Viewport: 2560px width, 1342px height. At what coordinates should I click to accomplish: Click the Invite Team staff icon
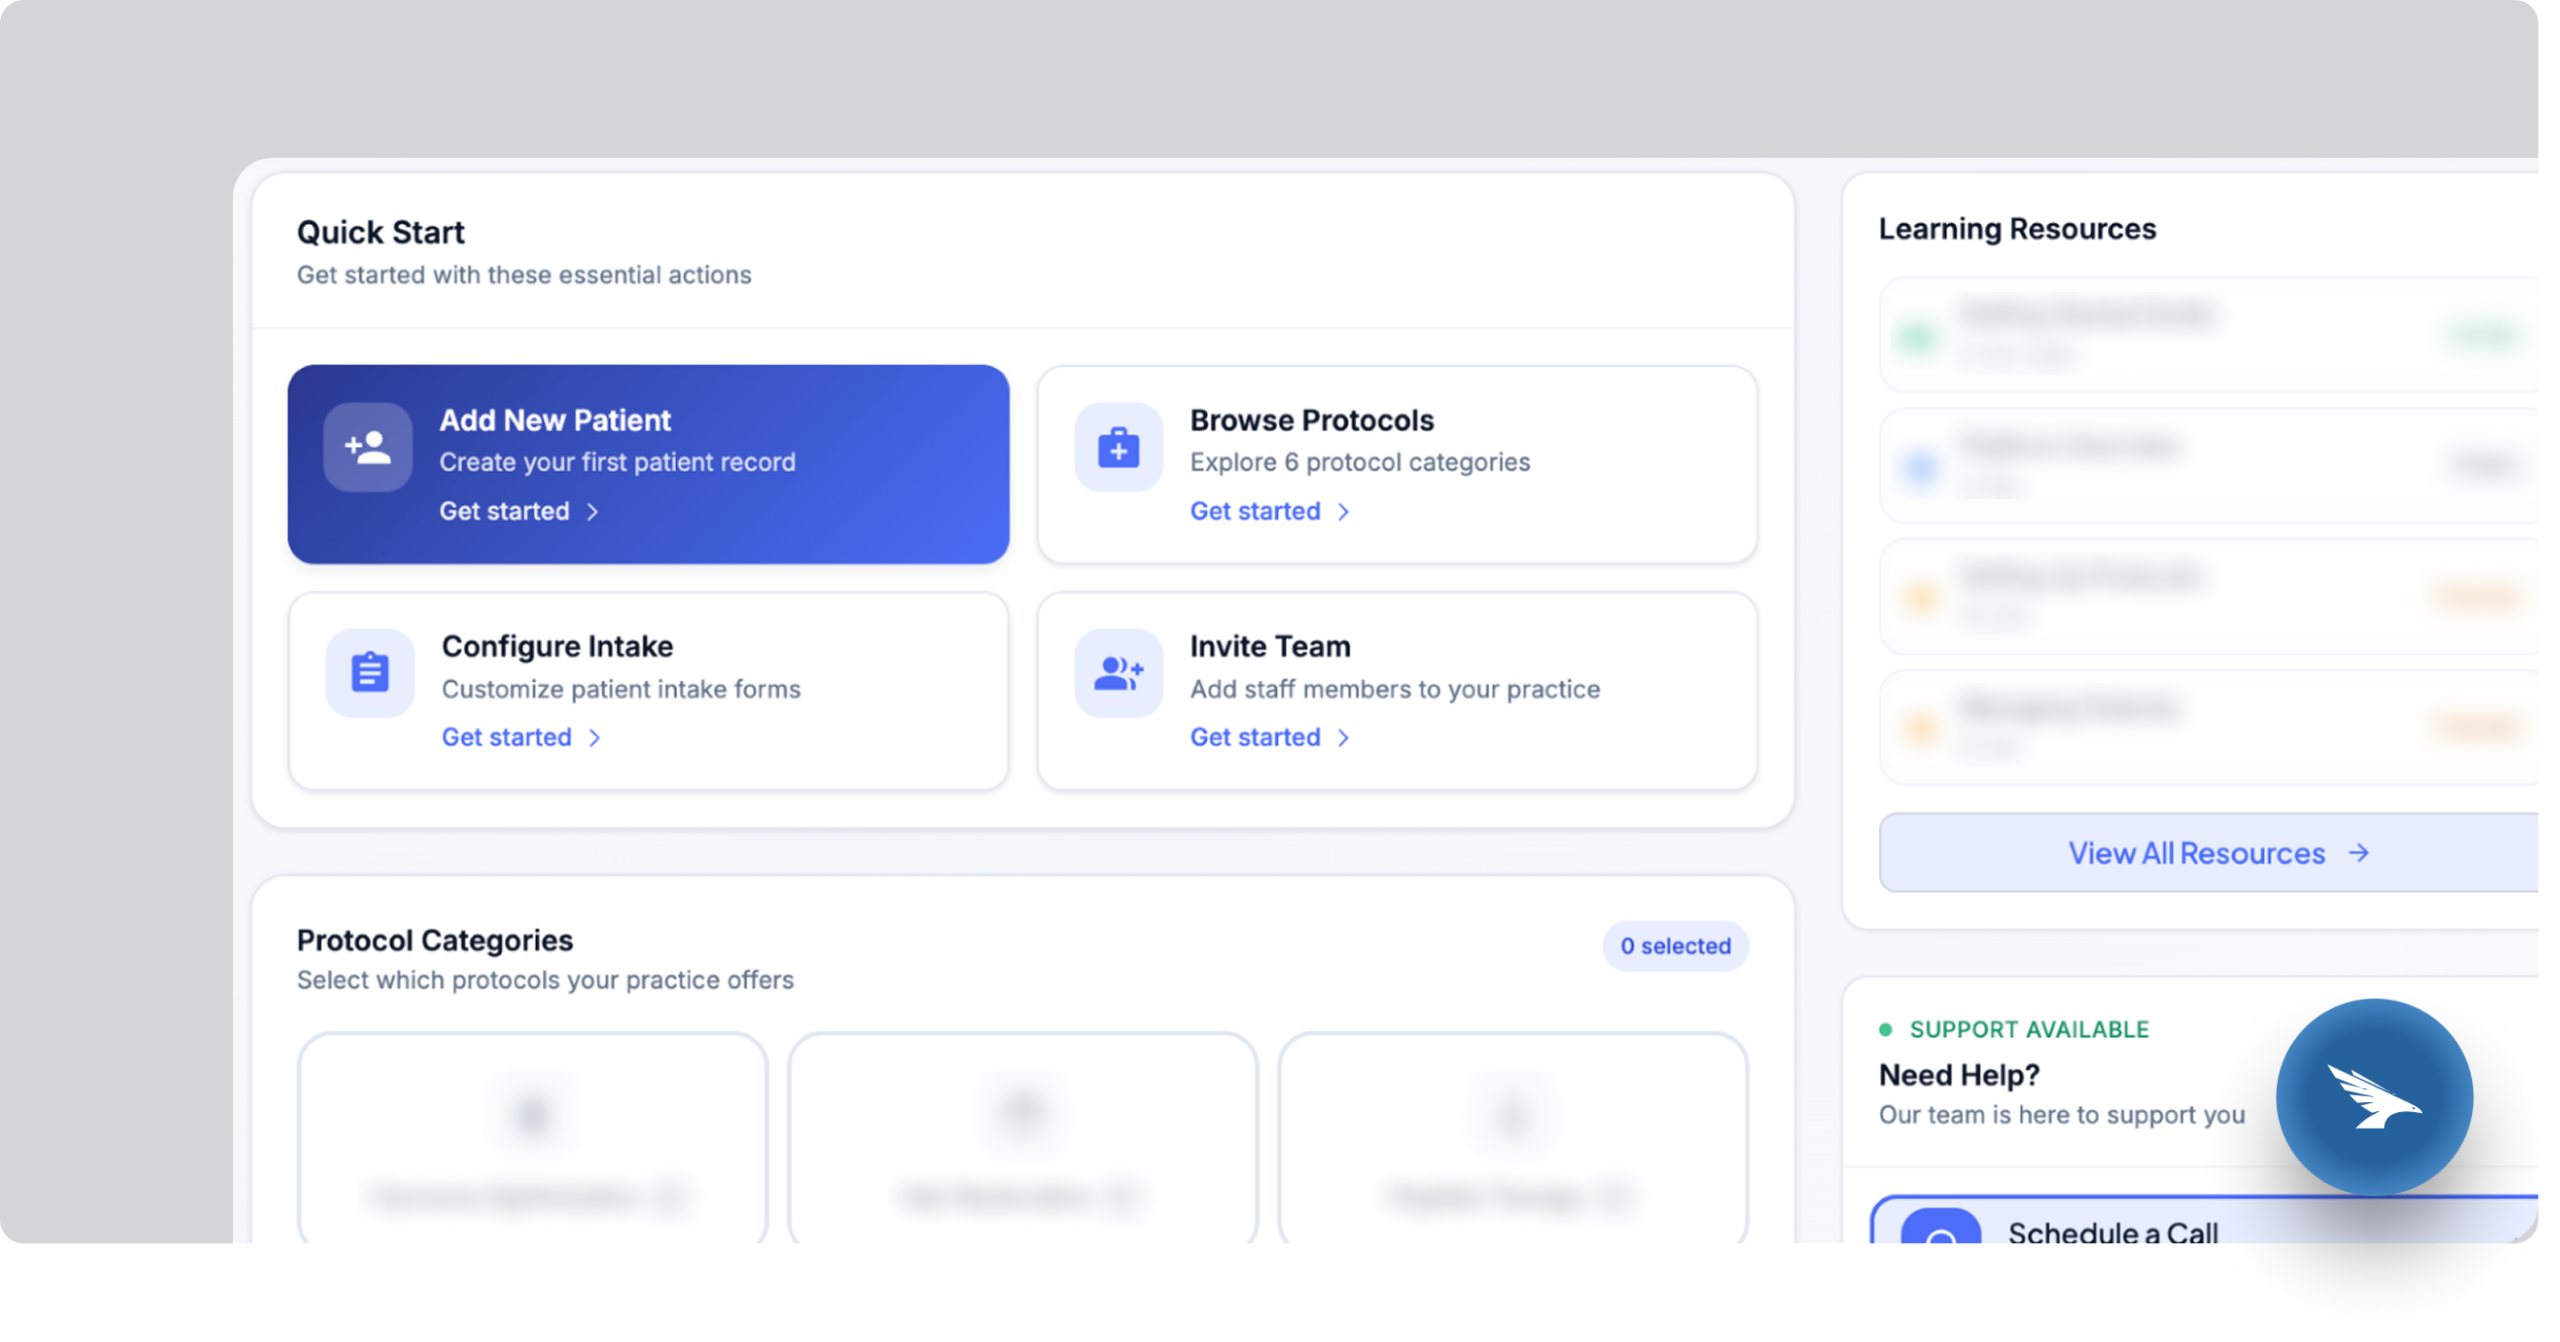pyautogui.click(x=1117, y=673)
